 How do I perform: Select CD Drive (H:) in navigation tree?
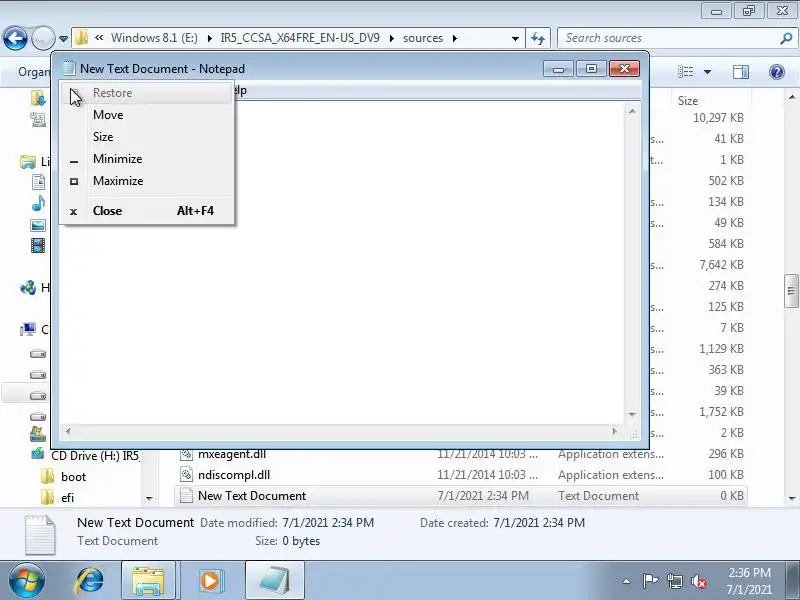(95, 455)
